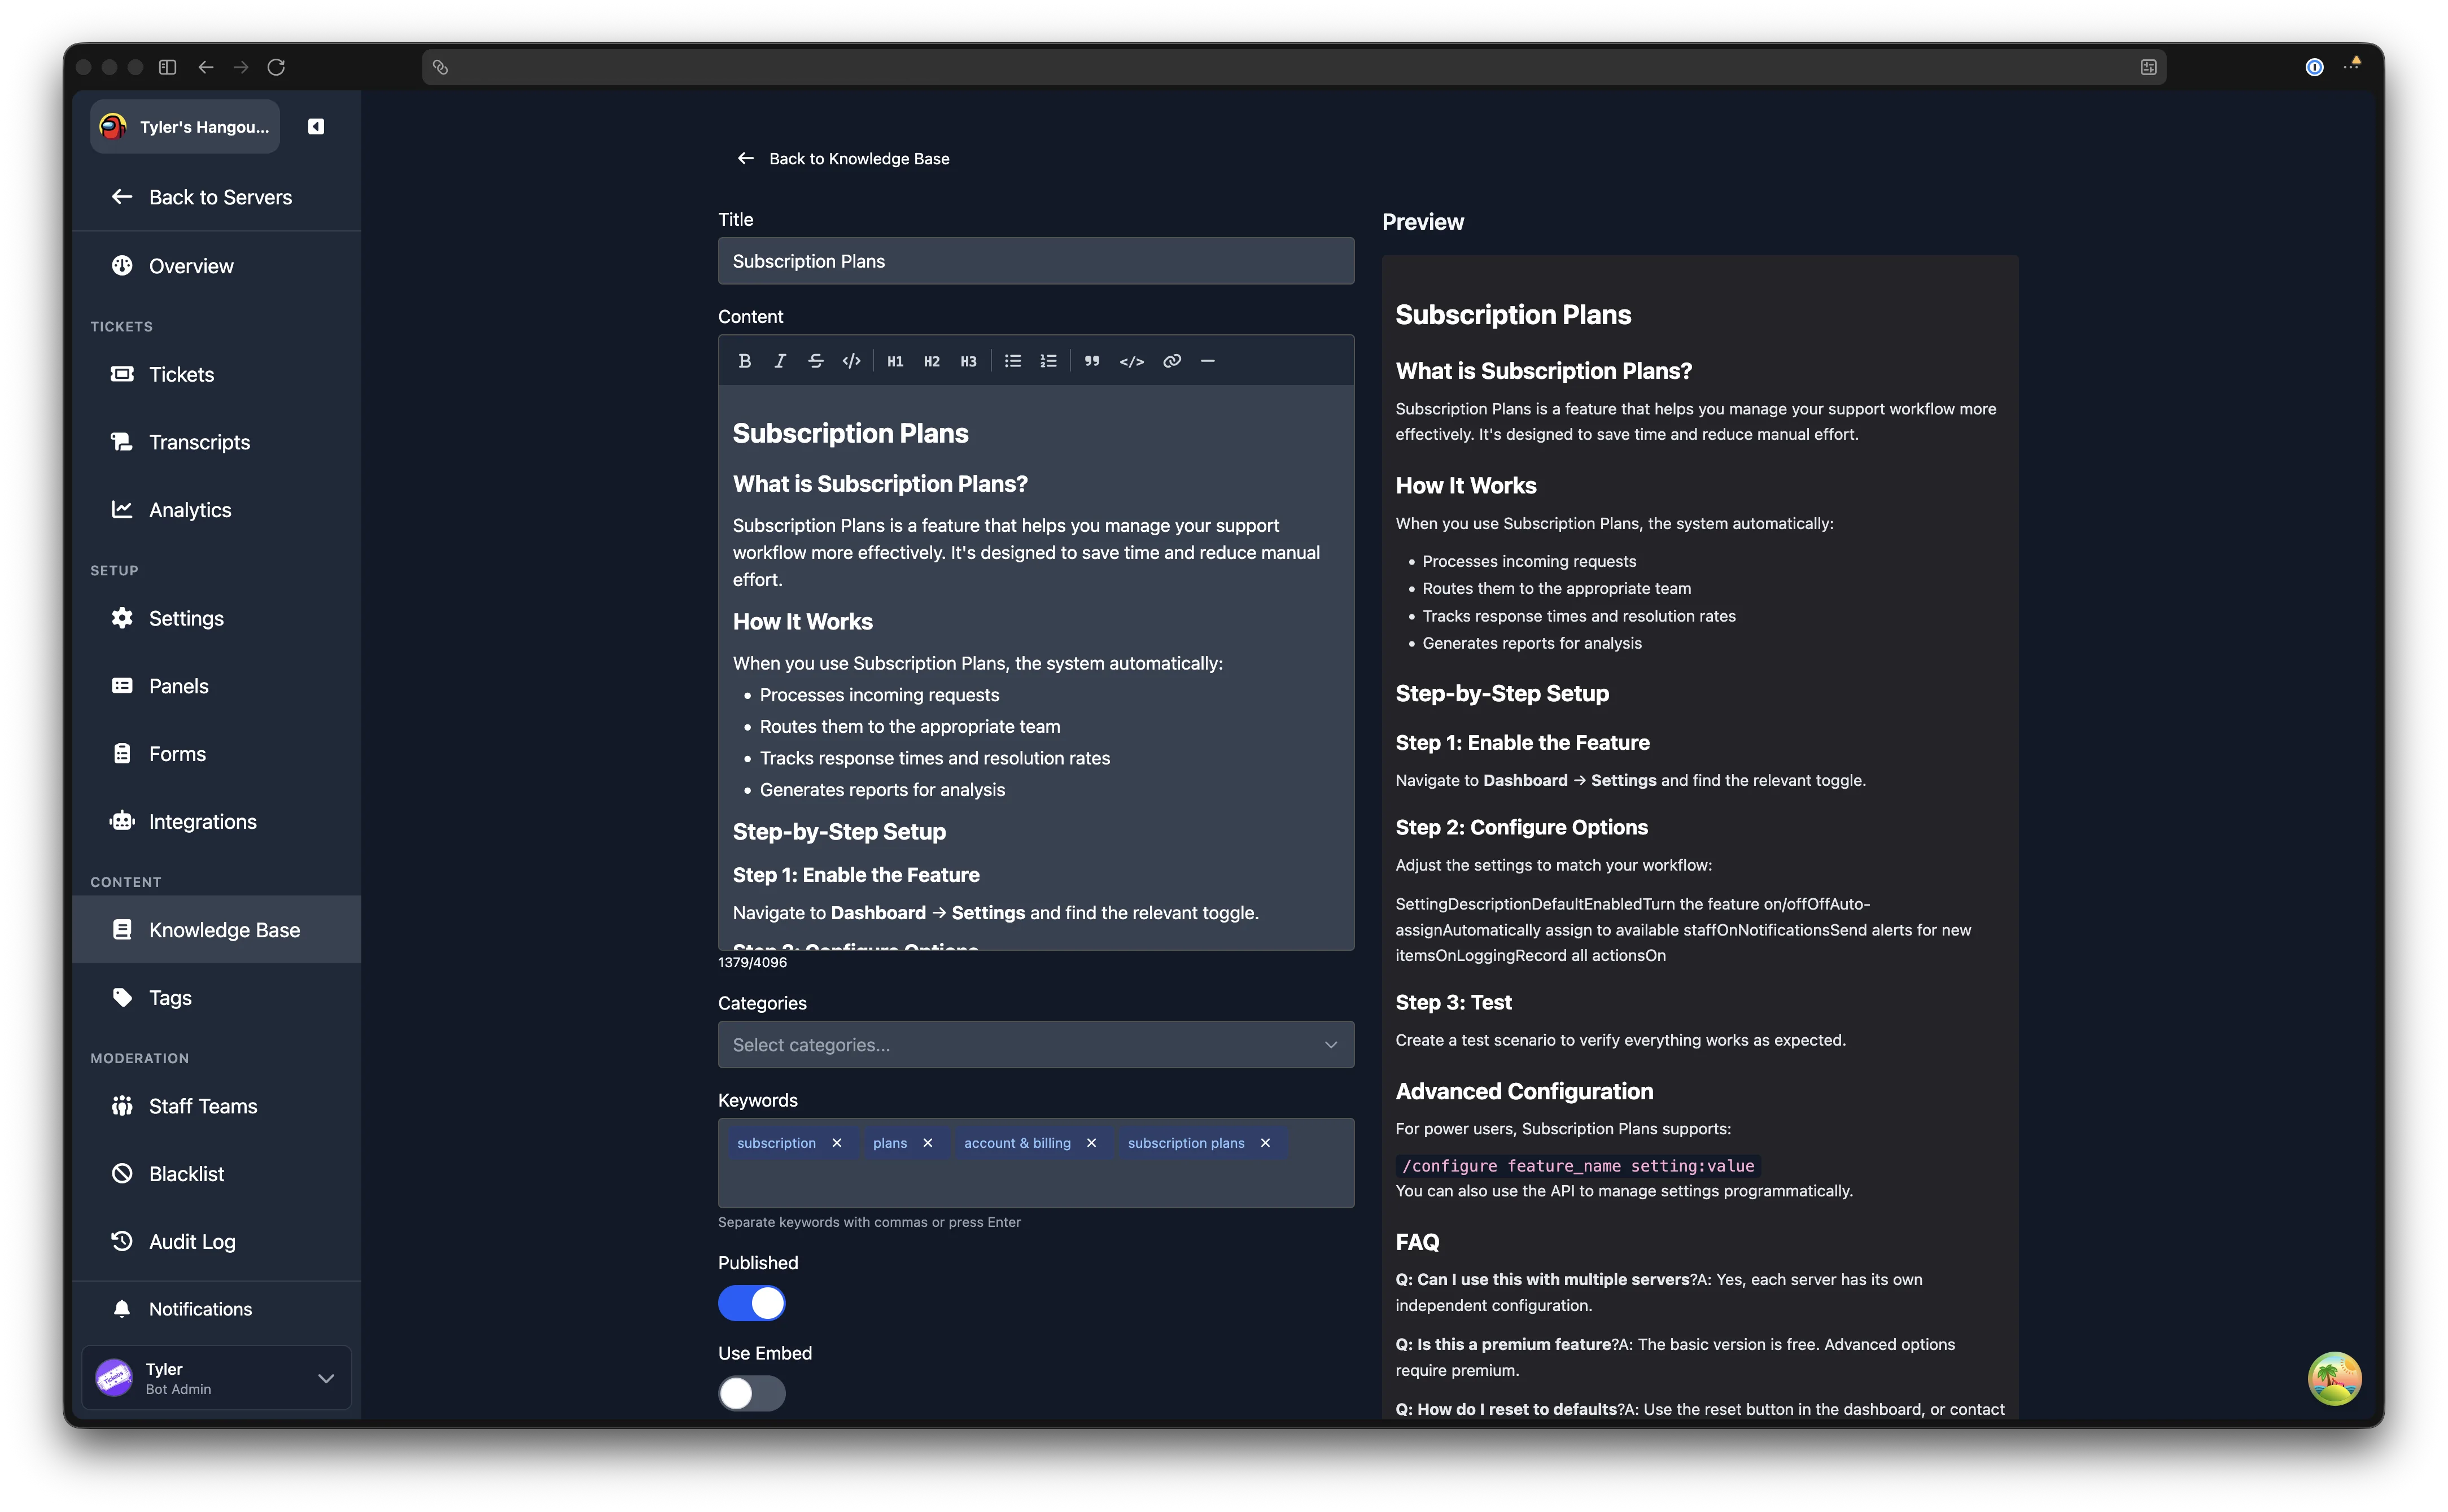Apply italic formatting in content editor

(x=780, y=361)
